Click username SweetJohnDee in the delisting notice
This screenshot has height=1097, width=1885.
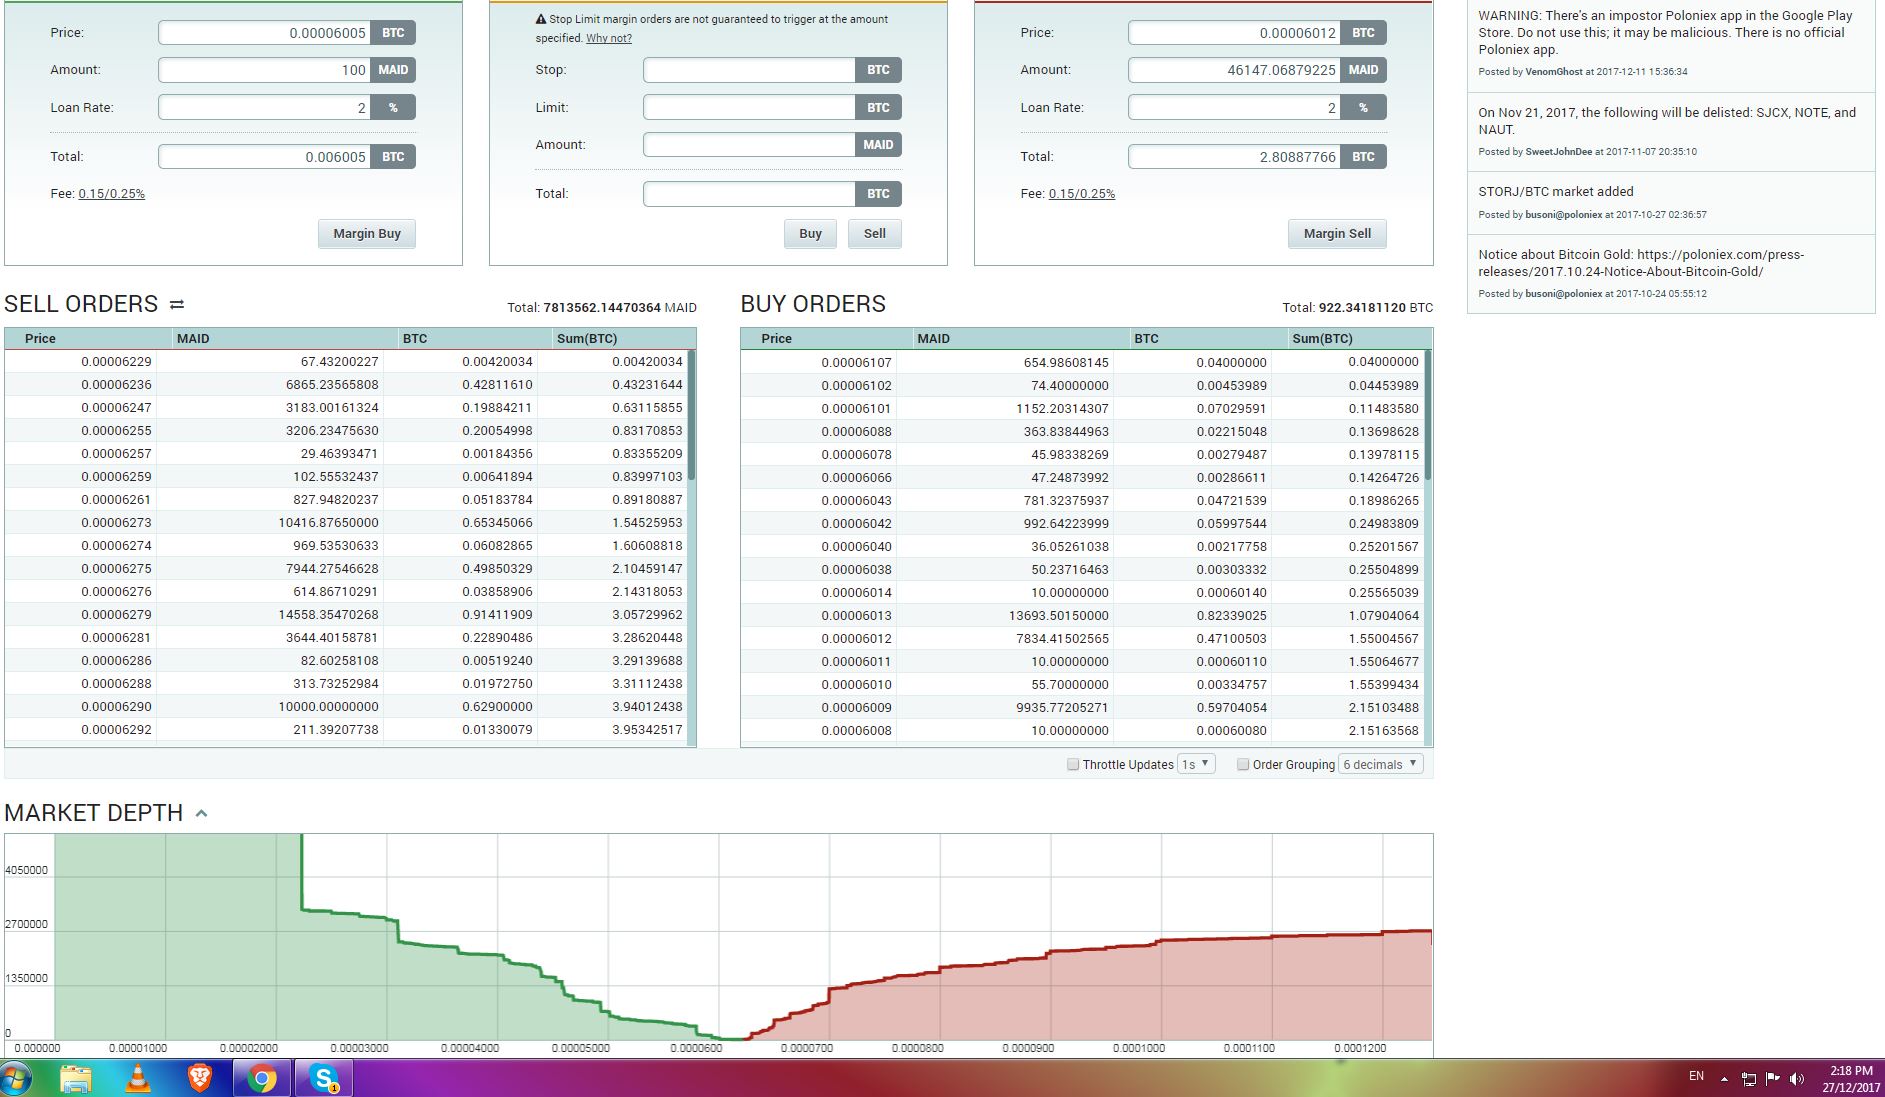pyautogui.click(x=1558, y=152)
